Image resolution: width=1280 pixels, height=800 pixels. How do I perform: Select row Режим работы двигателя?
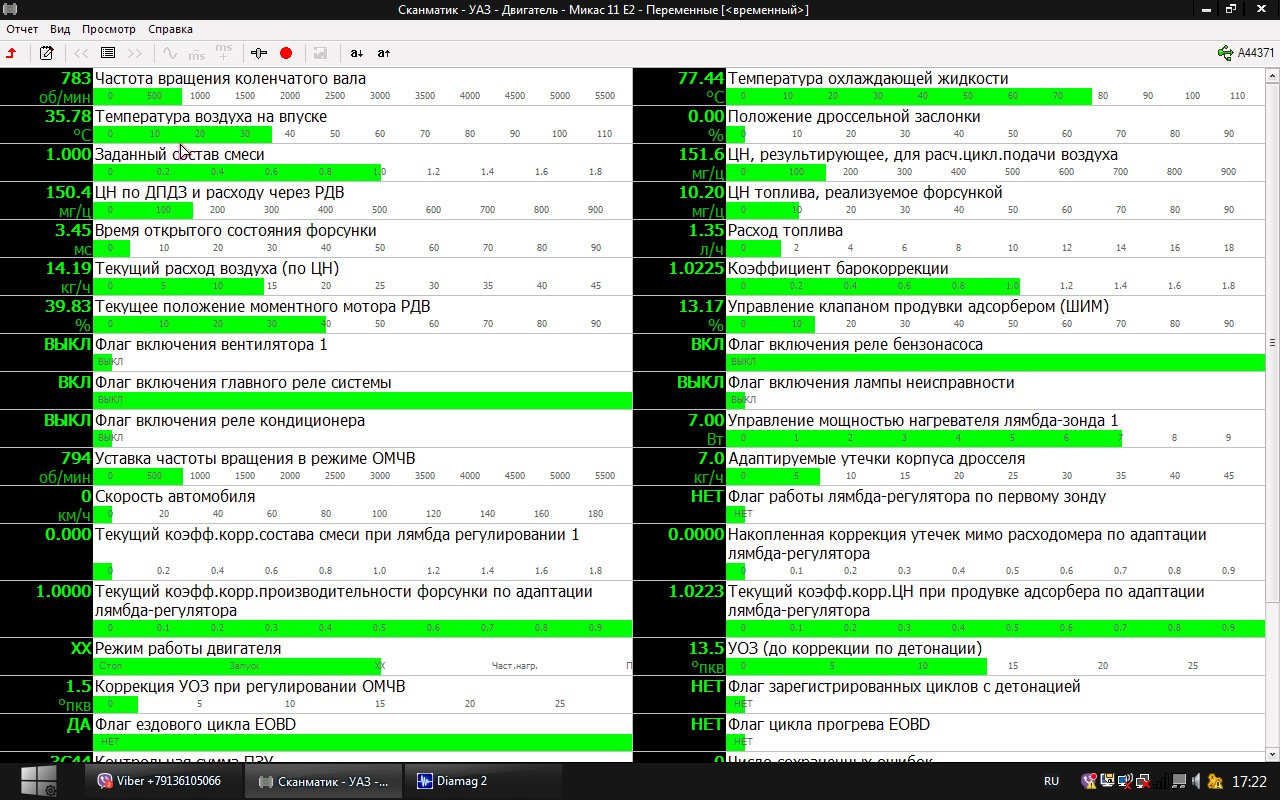tap(316, 657)
